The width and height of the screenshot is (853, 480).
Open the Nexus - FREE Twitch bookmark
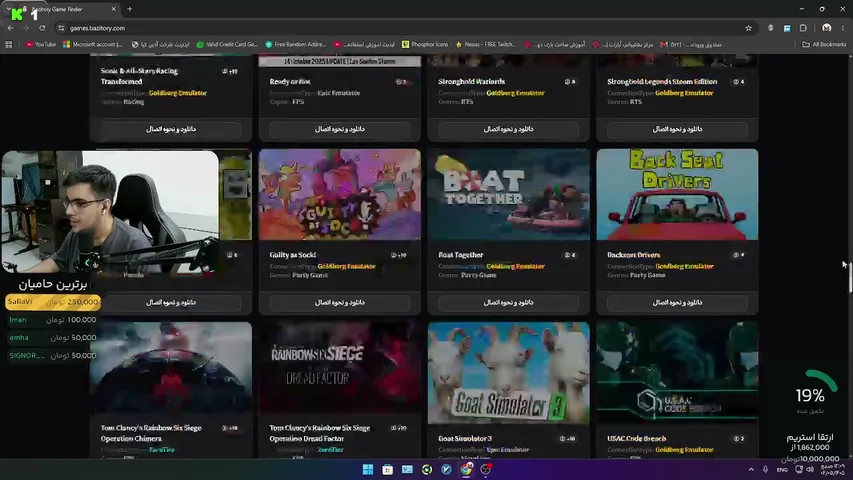tap(486, 45)
